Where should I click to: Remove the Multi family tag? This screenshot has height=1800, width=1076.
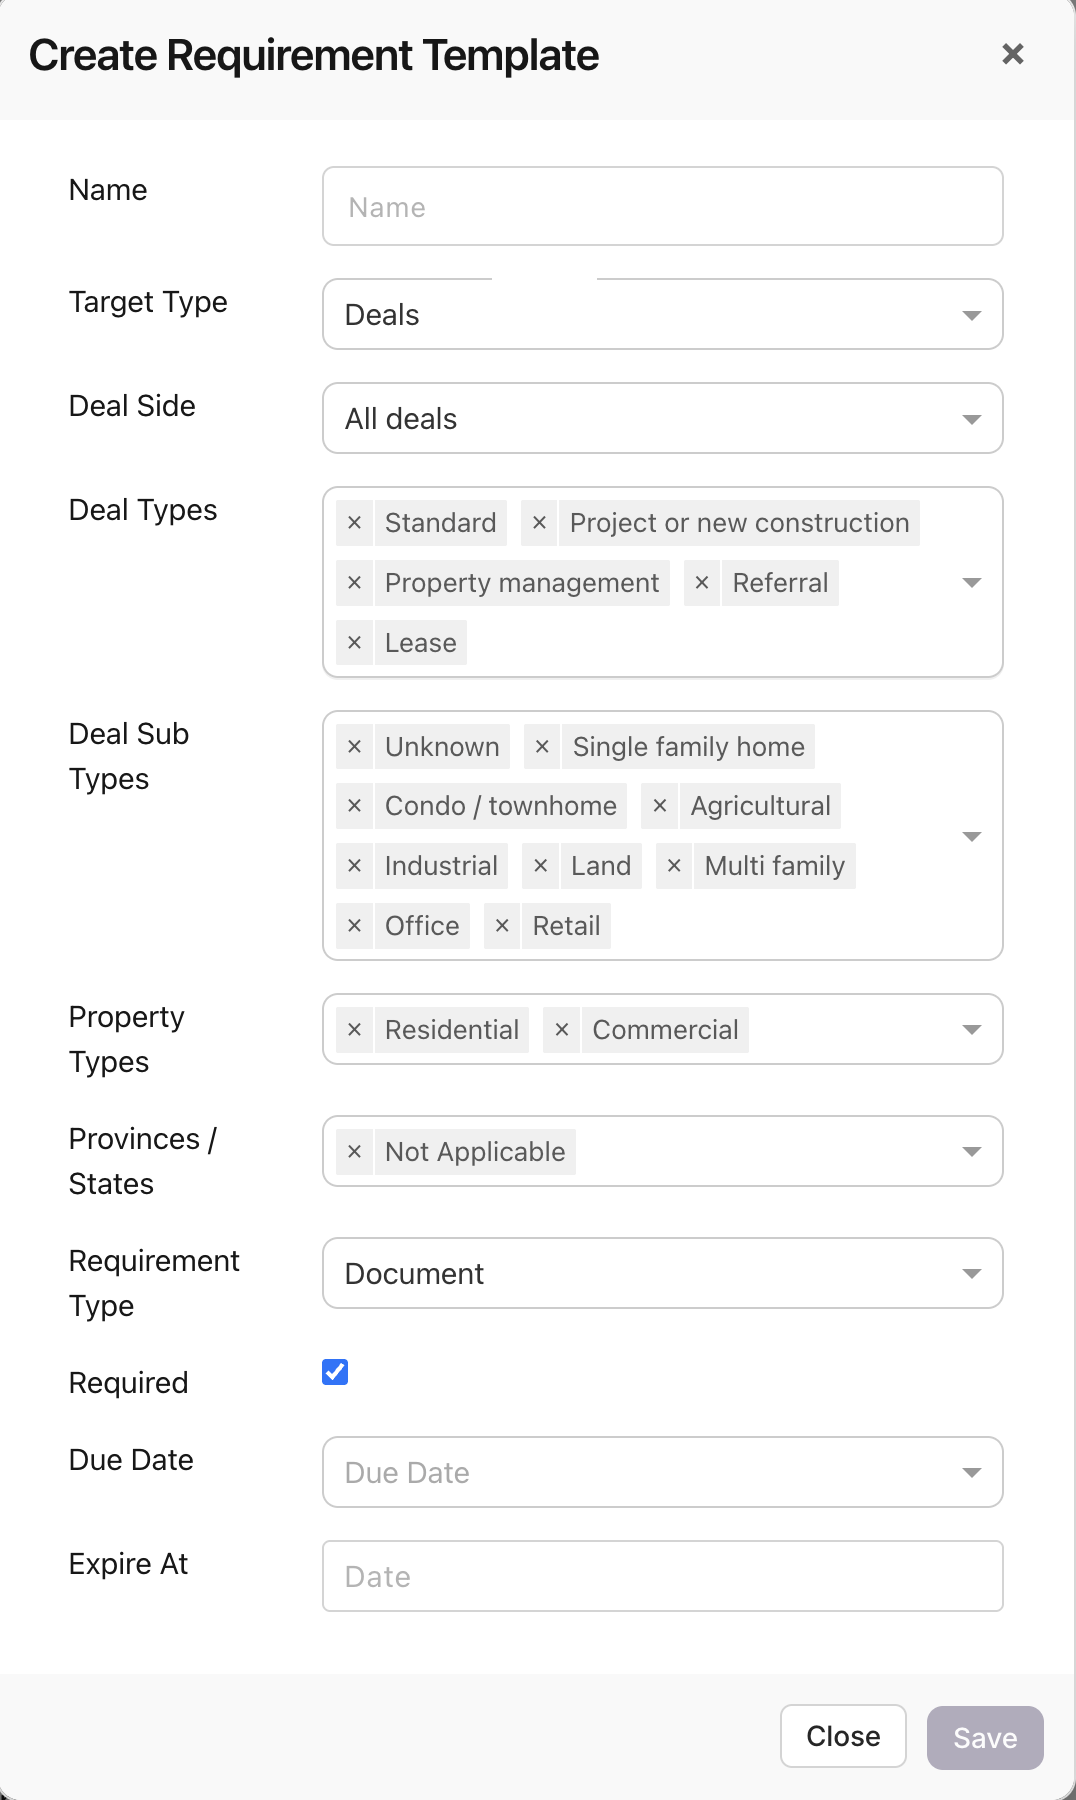click(674, 866)
